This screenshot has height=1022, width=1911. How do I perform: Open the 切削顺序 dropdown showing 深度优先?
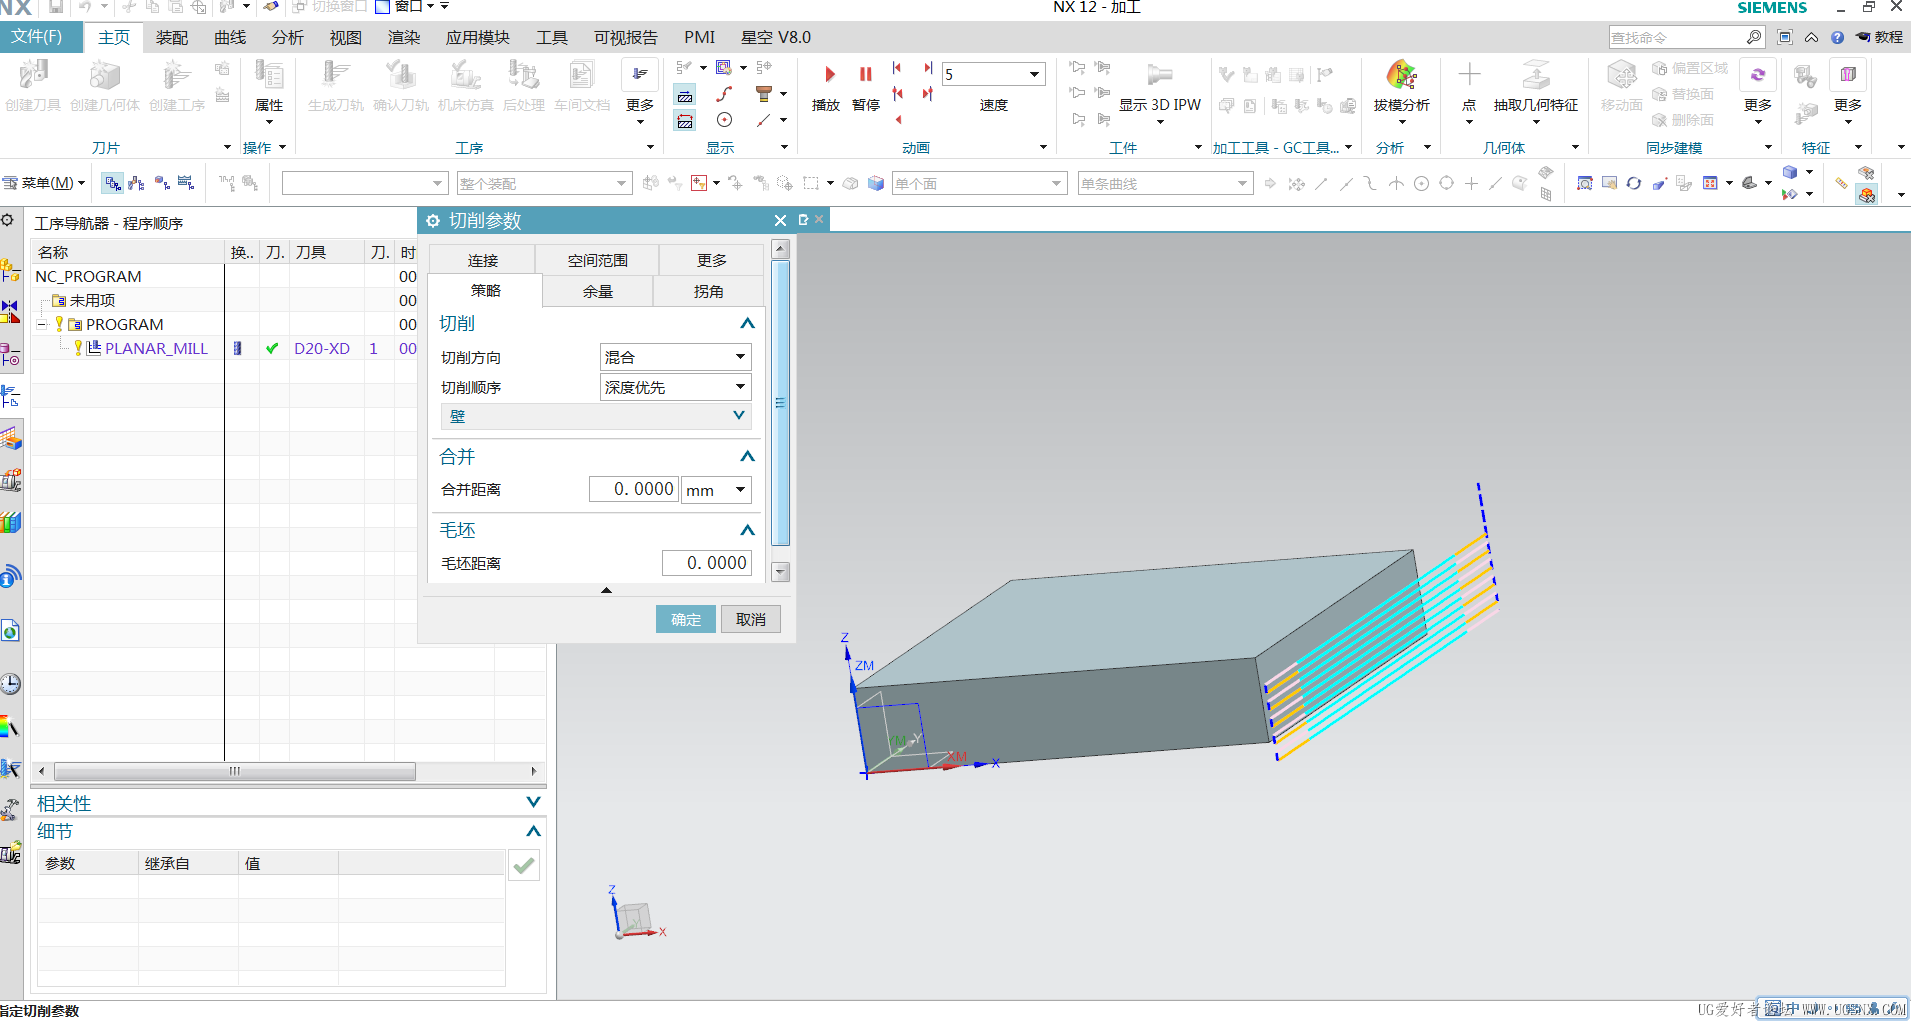675,387
